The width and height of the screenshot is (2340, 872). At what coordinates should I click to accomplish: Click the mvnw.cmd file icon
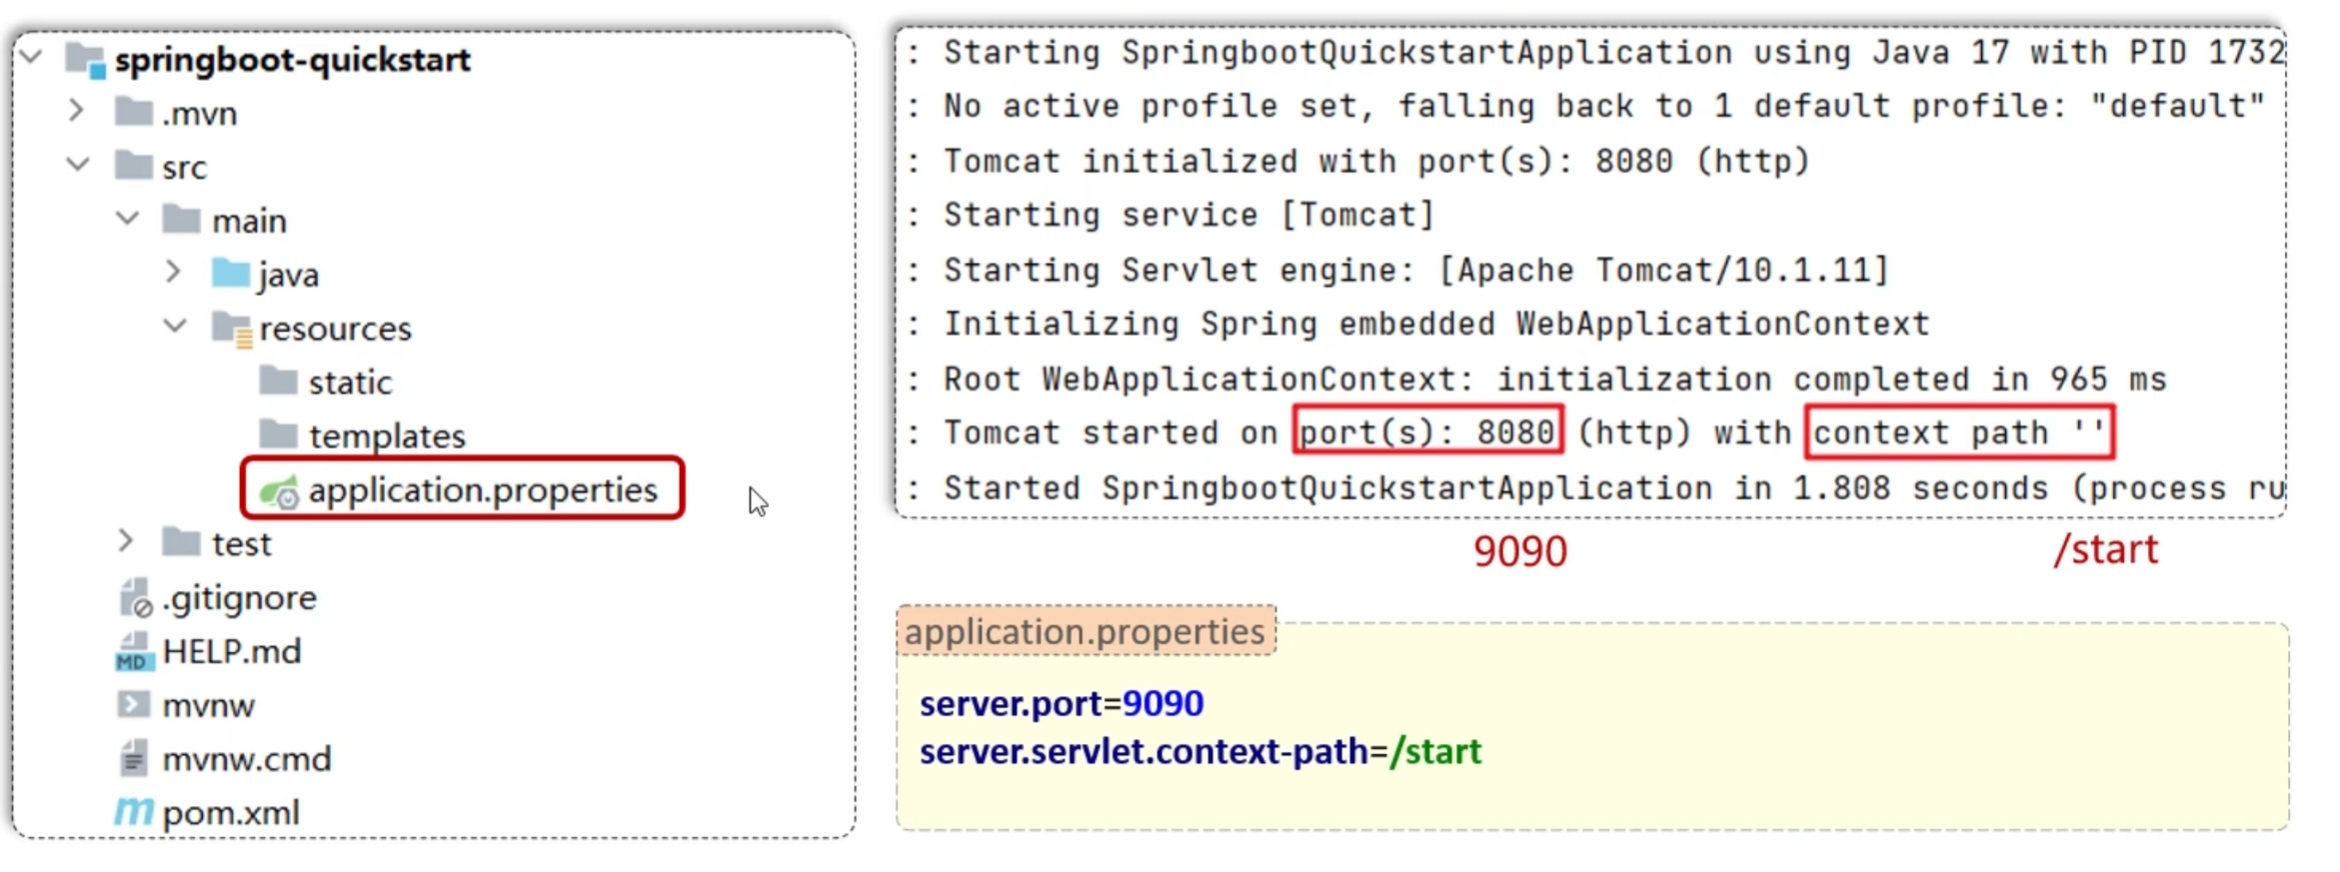(x=133, y=758)
